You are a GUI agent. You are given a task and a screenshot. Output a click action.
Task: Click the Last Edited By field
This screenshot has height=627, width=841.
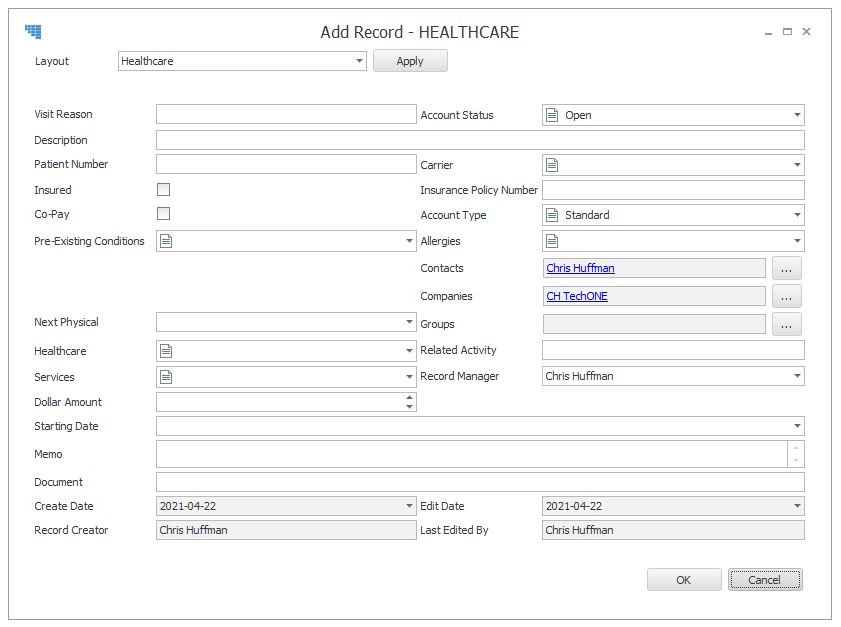674,530
